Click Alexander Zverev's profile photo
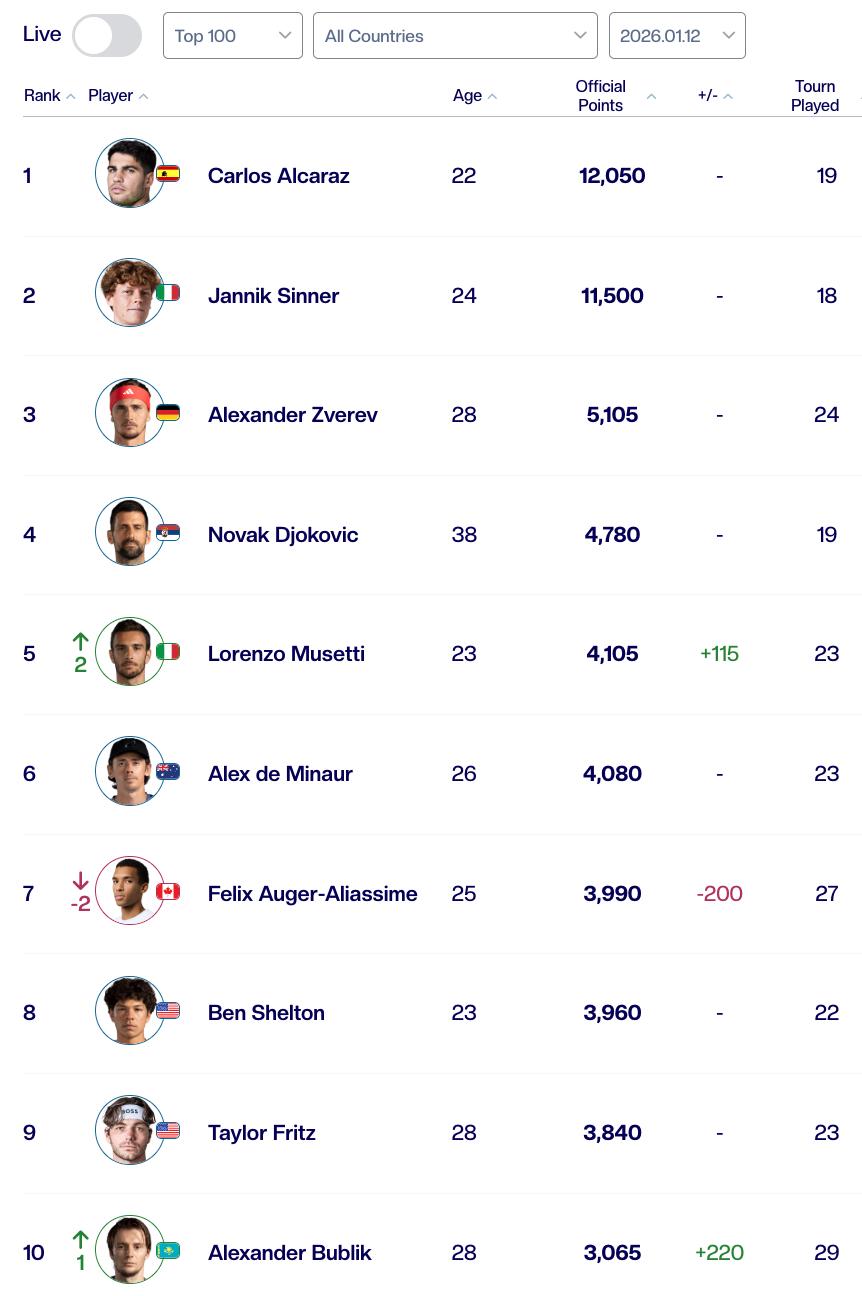 pos(129,412)
